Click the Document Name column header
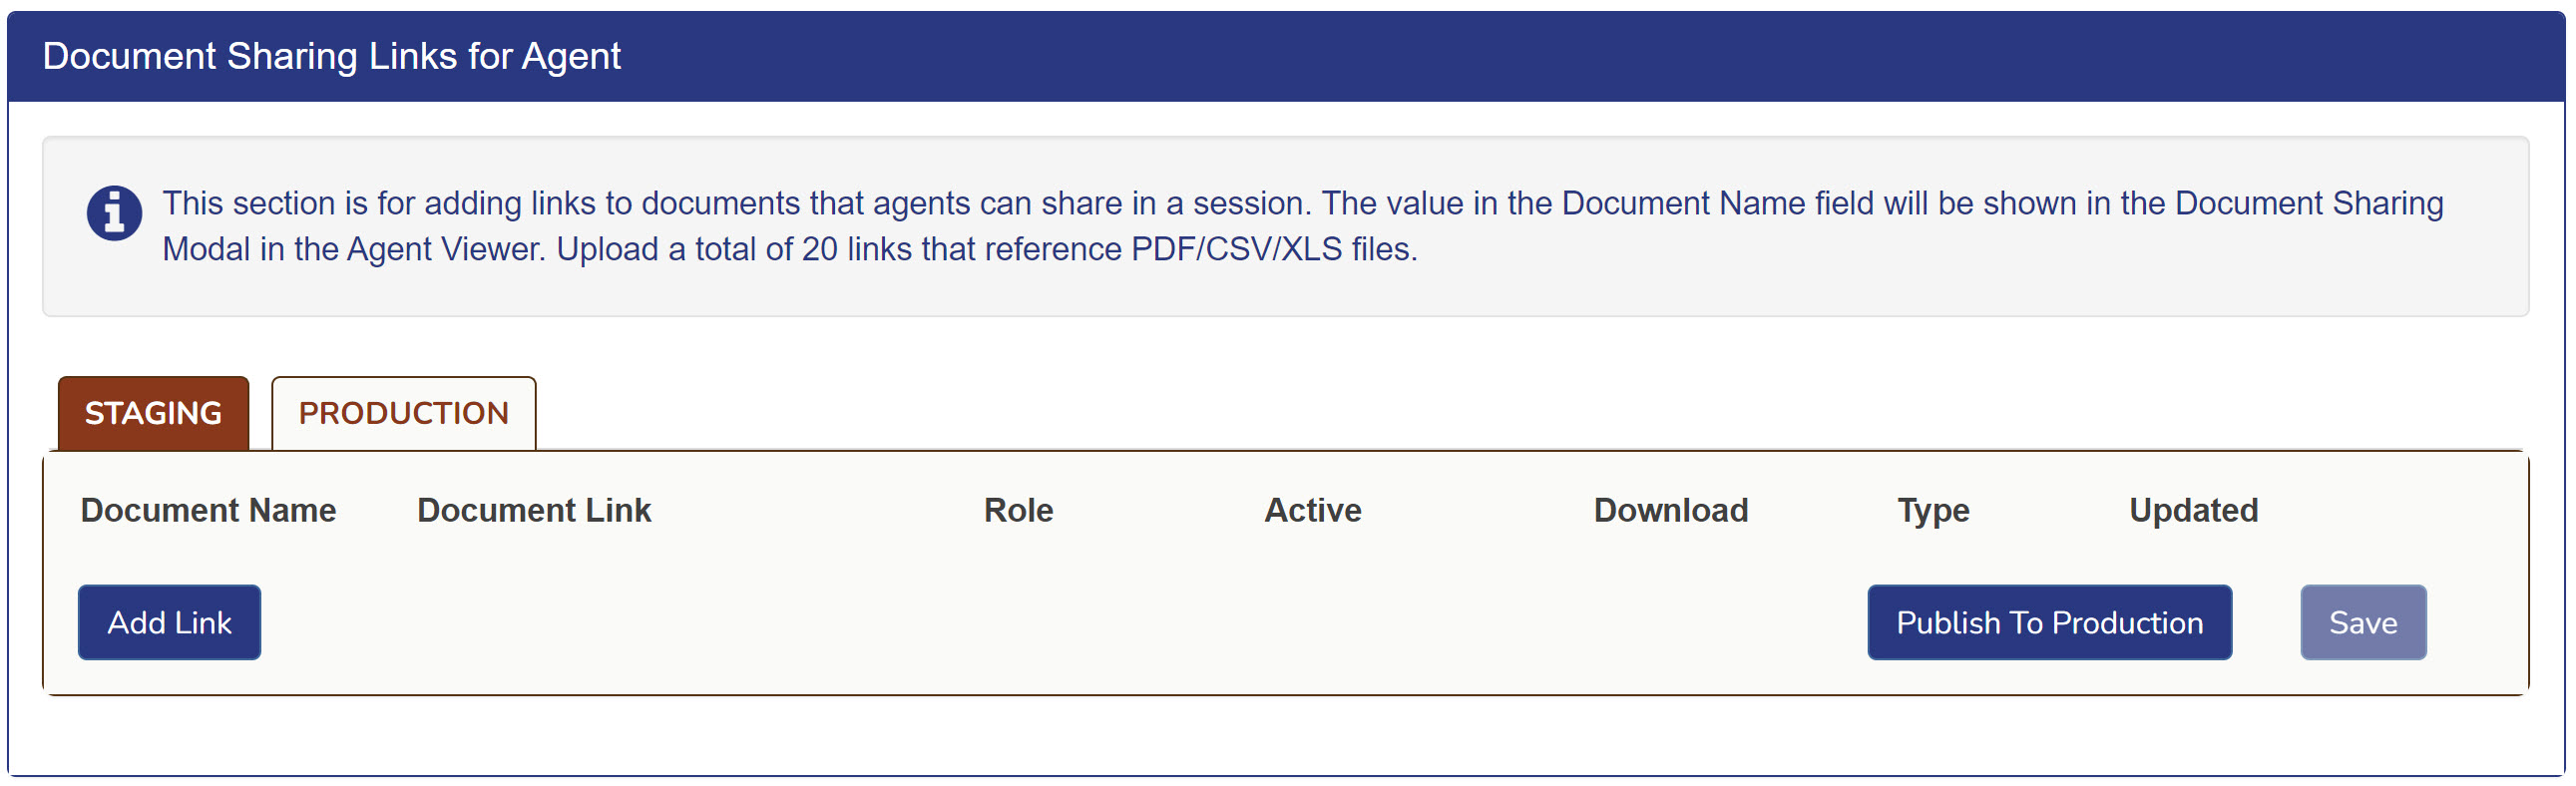This screenshot has height=786, width=2576. (x=208, y=510)
